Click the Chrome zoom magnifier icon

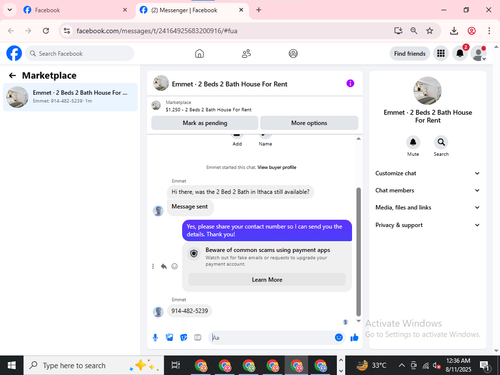point(414,31)
